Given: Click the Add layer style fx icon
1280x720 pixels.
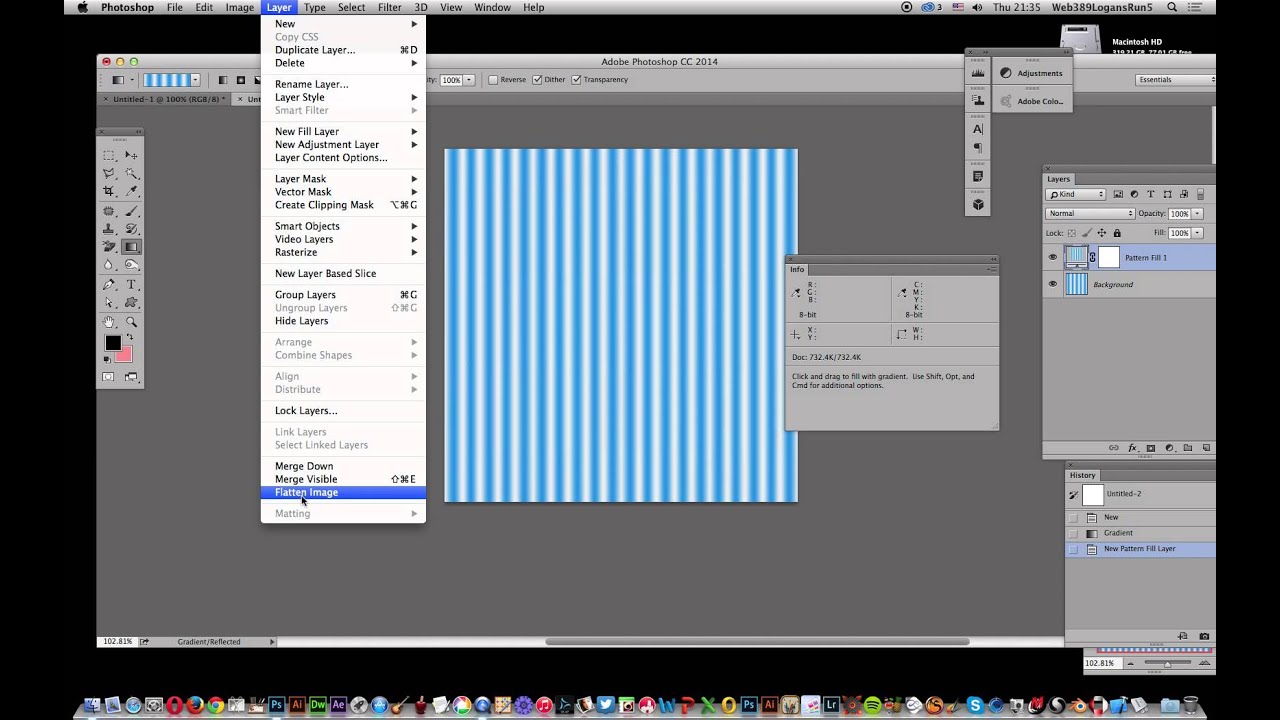Looking at the screenshot, I should pyautogui.click(x=1132, y=448).
